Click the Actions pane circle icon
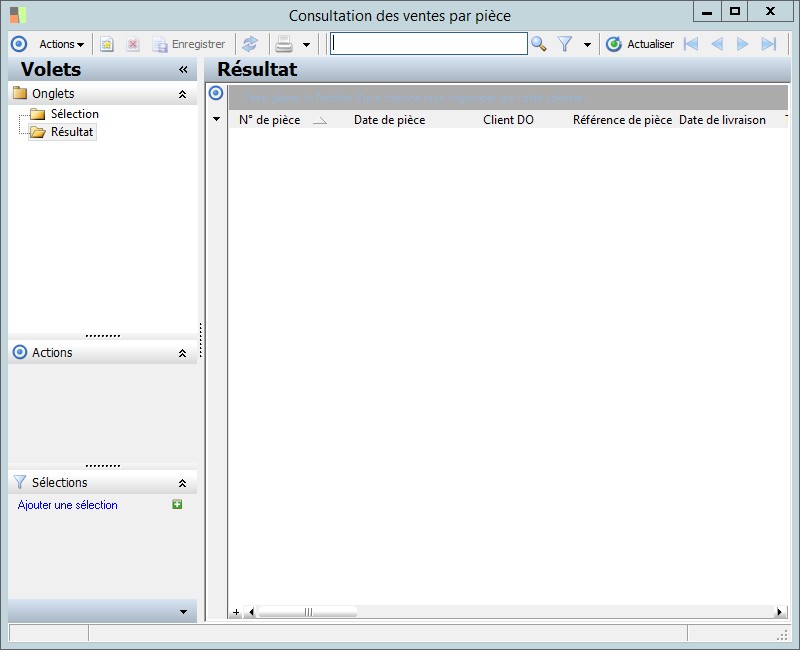This screenshot has width=800, height=650. [x=19, y=352]
